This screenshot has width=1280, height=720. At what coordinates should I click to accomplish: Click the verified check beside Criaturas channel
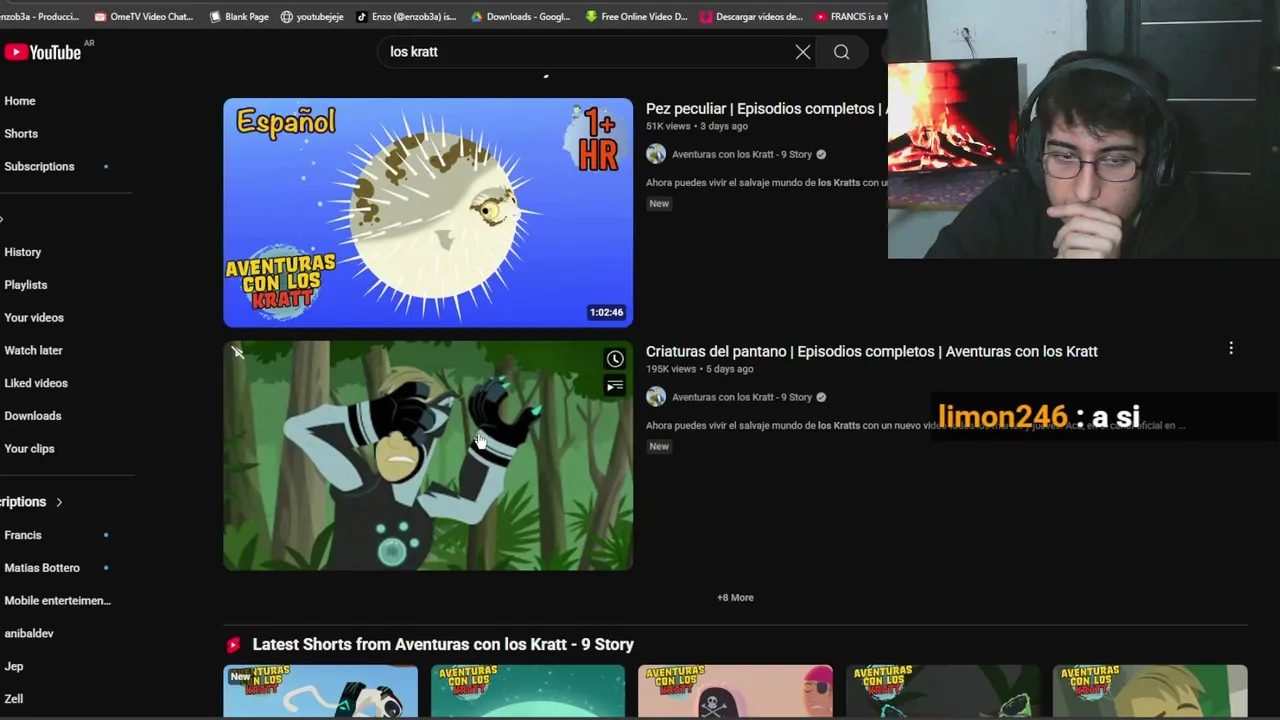pyautogui.click(x=821, y=398)
